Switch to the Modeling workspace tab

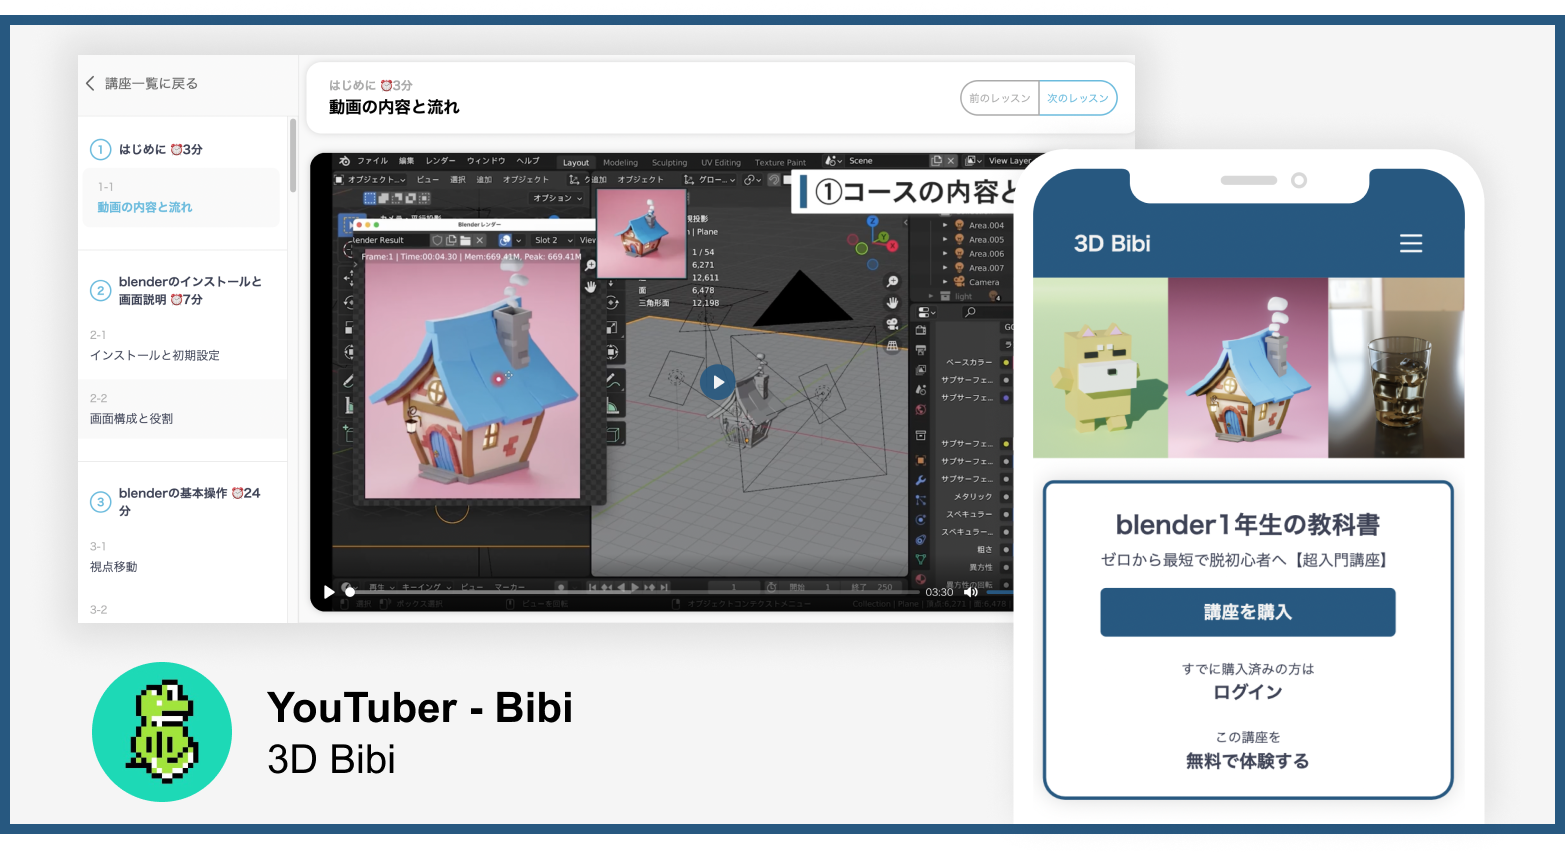620,162
